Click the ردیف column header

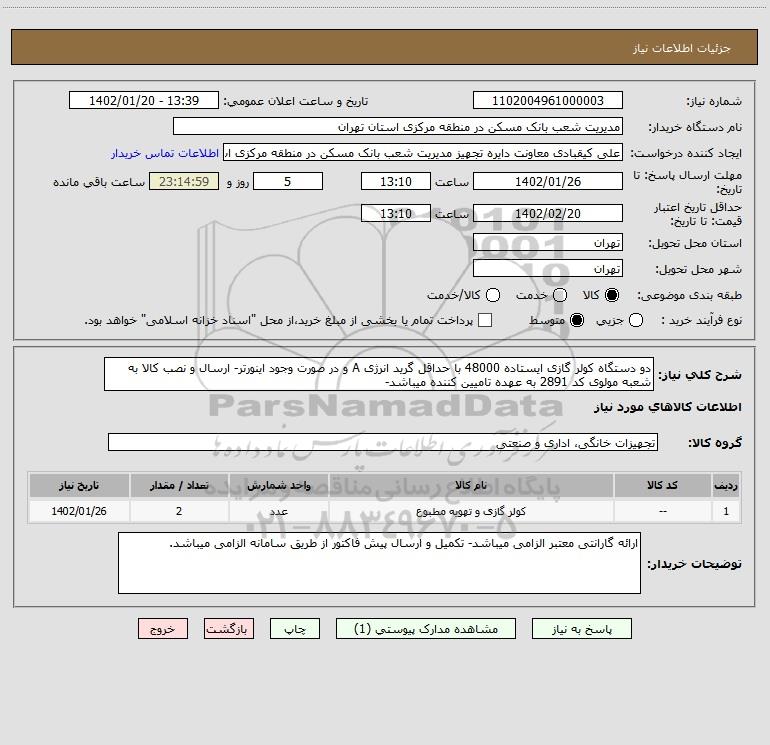[x=726, y=486]
